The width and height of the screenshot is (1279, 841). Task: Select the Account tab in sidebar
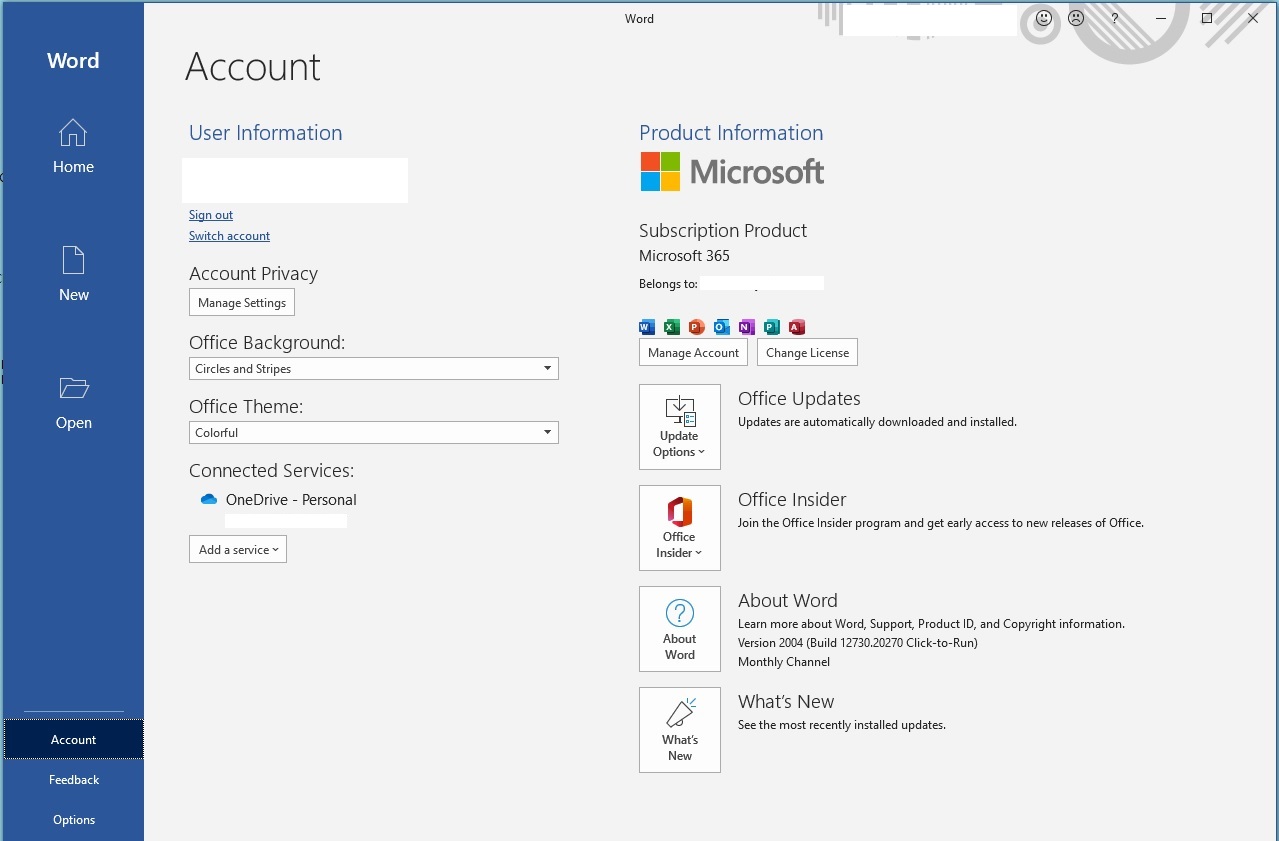tap(74, 739)
